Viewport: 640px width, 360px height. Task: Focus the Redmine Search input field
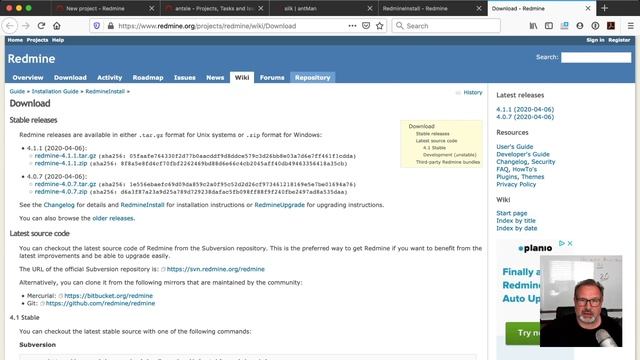(x=596, y=58)
